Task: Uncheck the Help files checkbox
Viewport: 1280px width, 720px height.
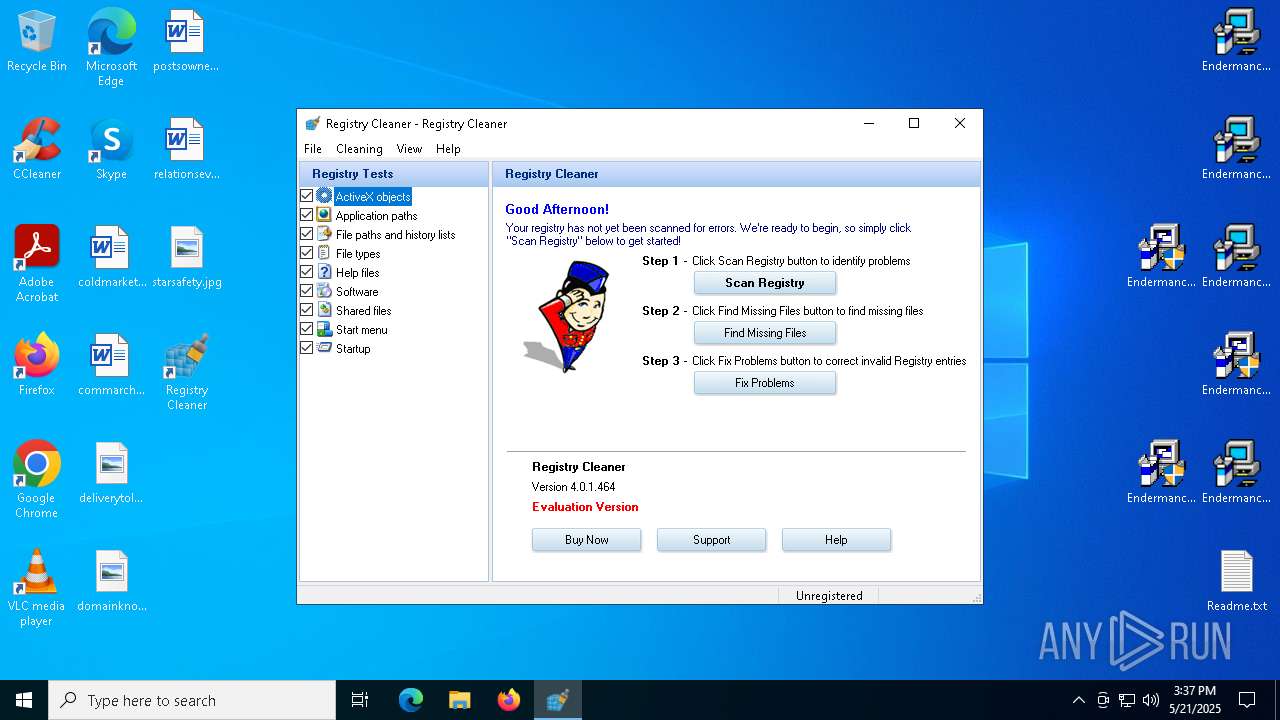Action: 307,272
